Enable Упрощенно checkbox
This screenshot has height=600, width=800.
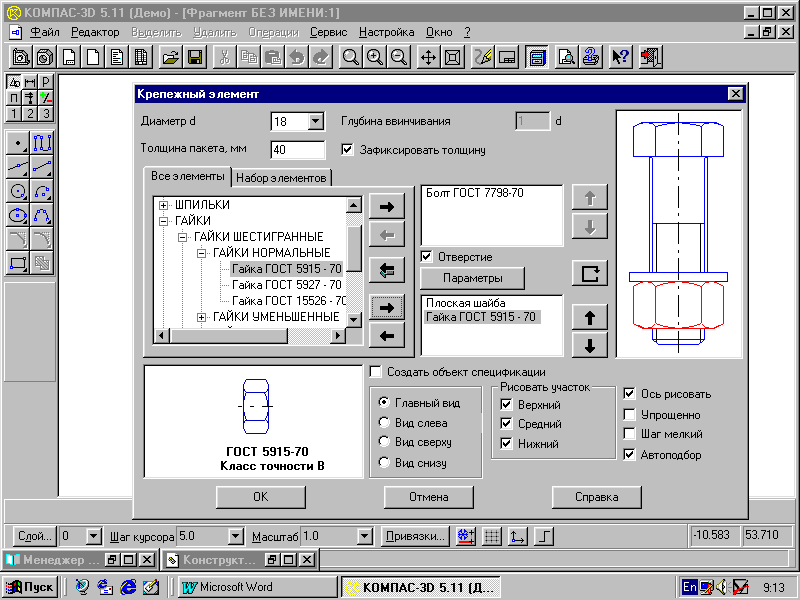coord(630,414)
